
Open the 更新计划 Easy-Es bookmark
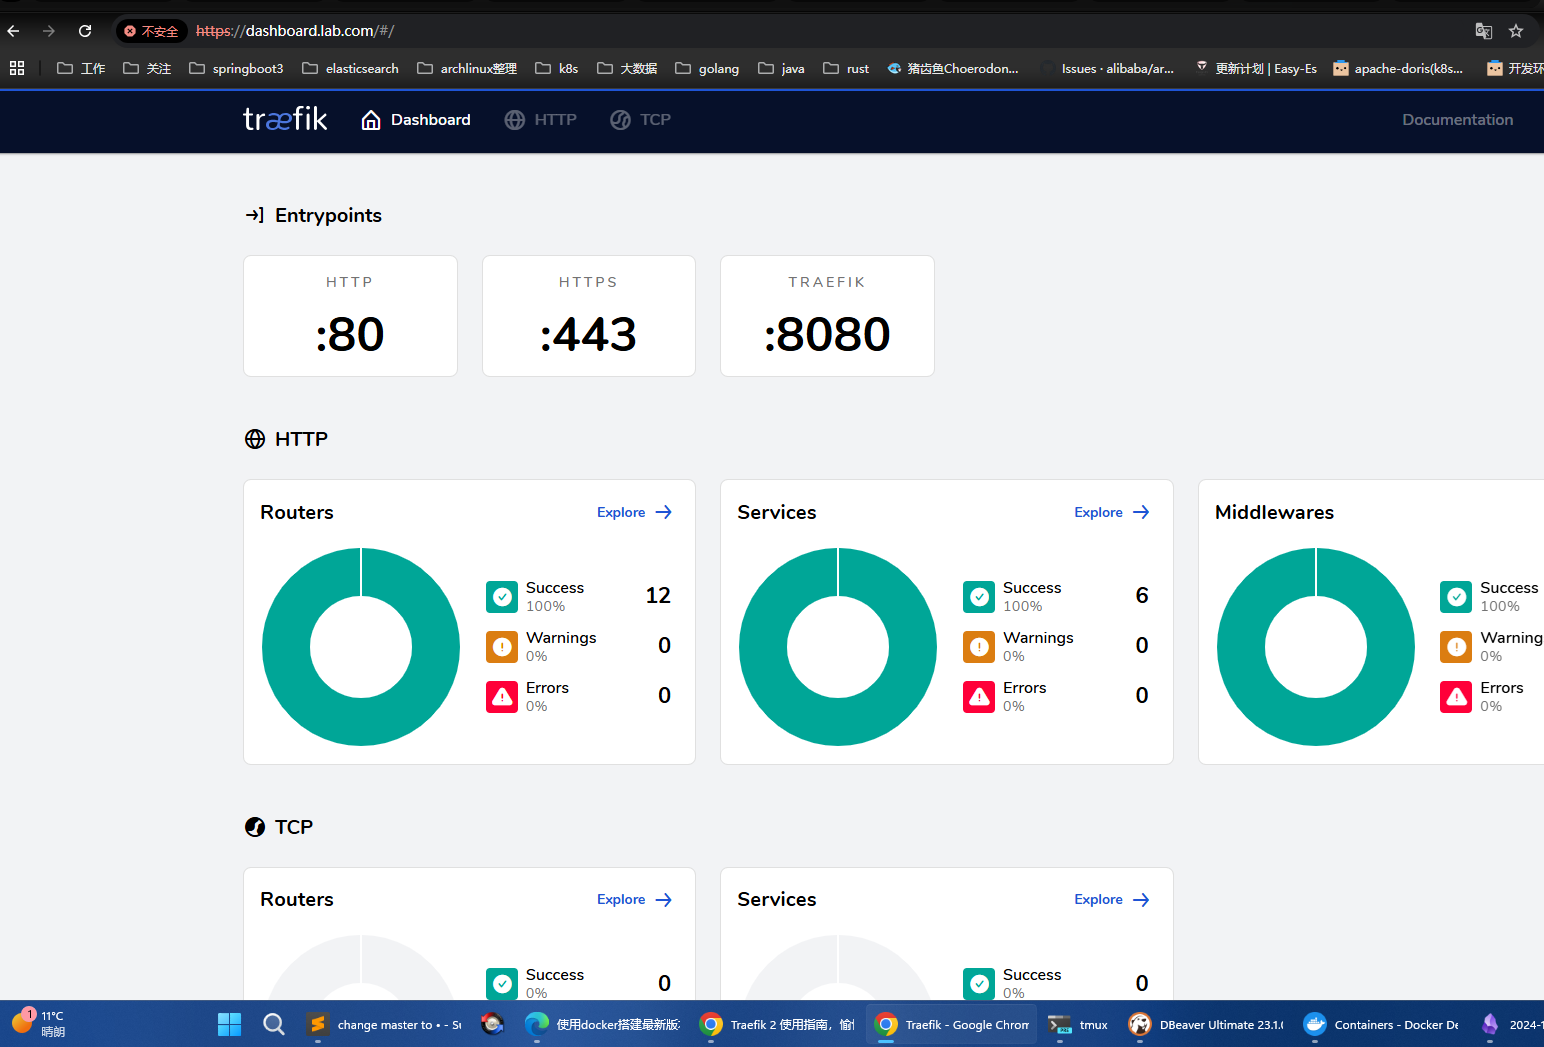pyautogui.click(x=1255, y=68)
